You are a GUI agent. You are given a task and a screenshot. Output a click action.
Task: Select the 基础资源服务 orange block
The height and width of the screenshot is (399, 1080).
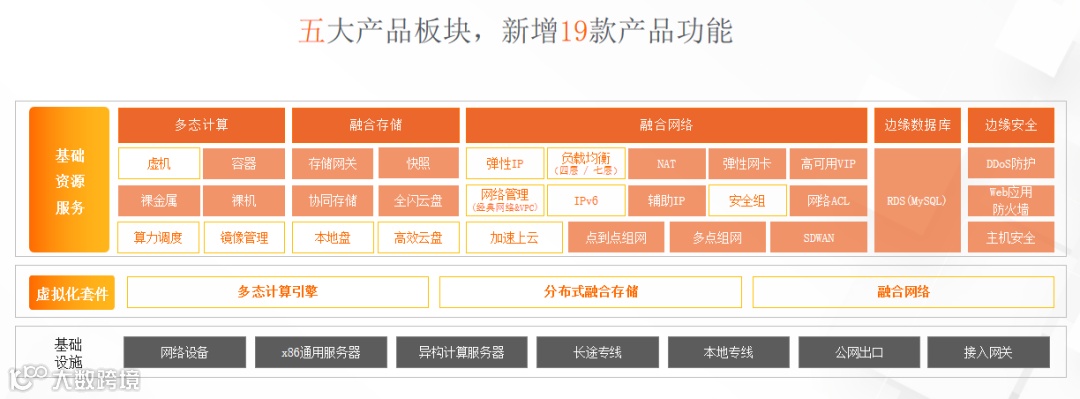(69, 180)
